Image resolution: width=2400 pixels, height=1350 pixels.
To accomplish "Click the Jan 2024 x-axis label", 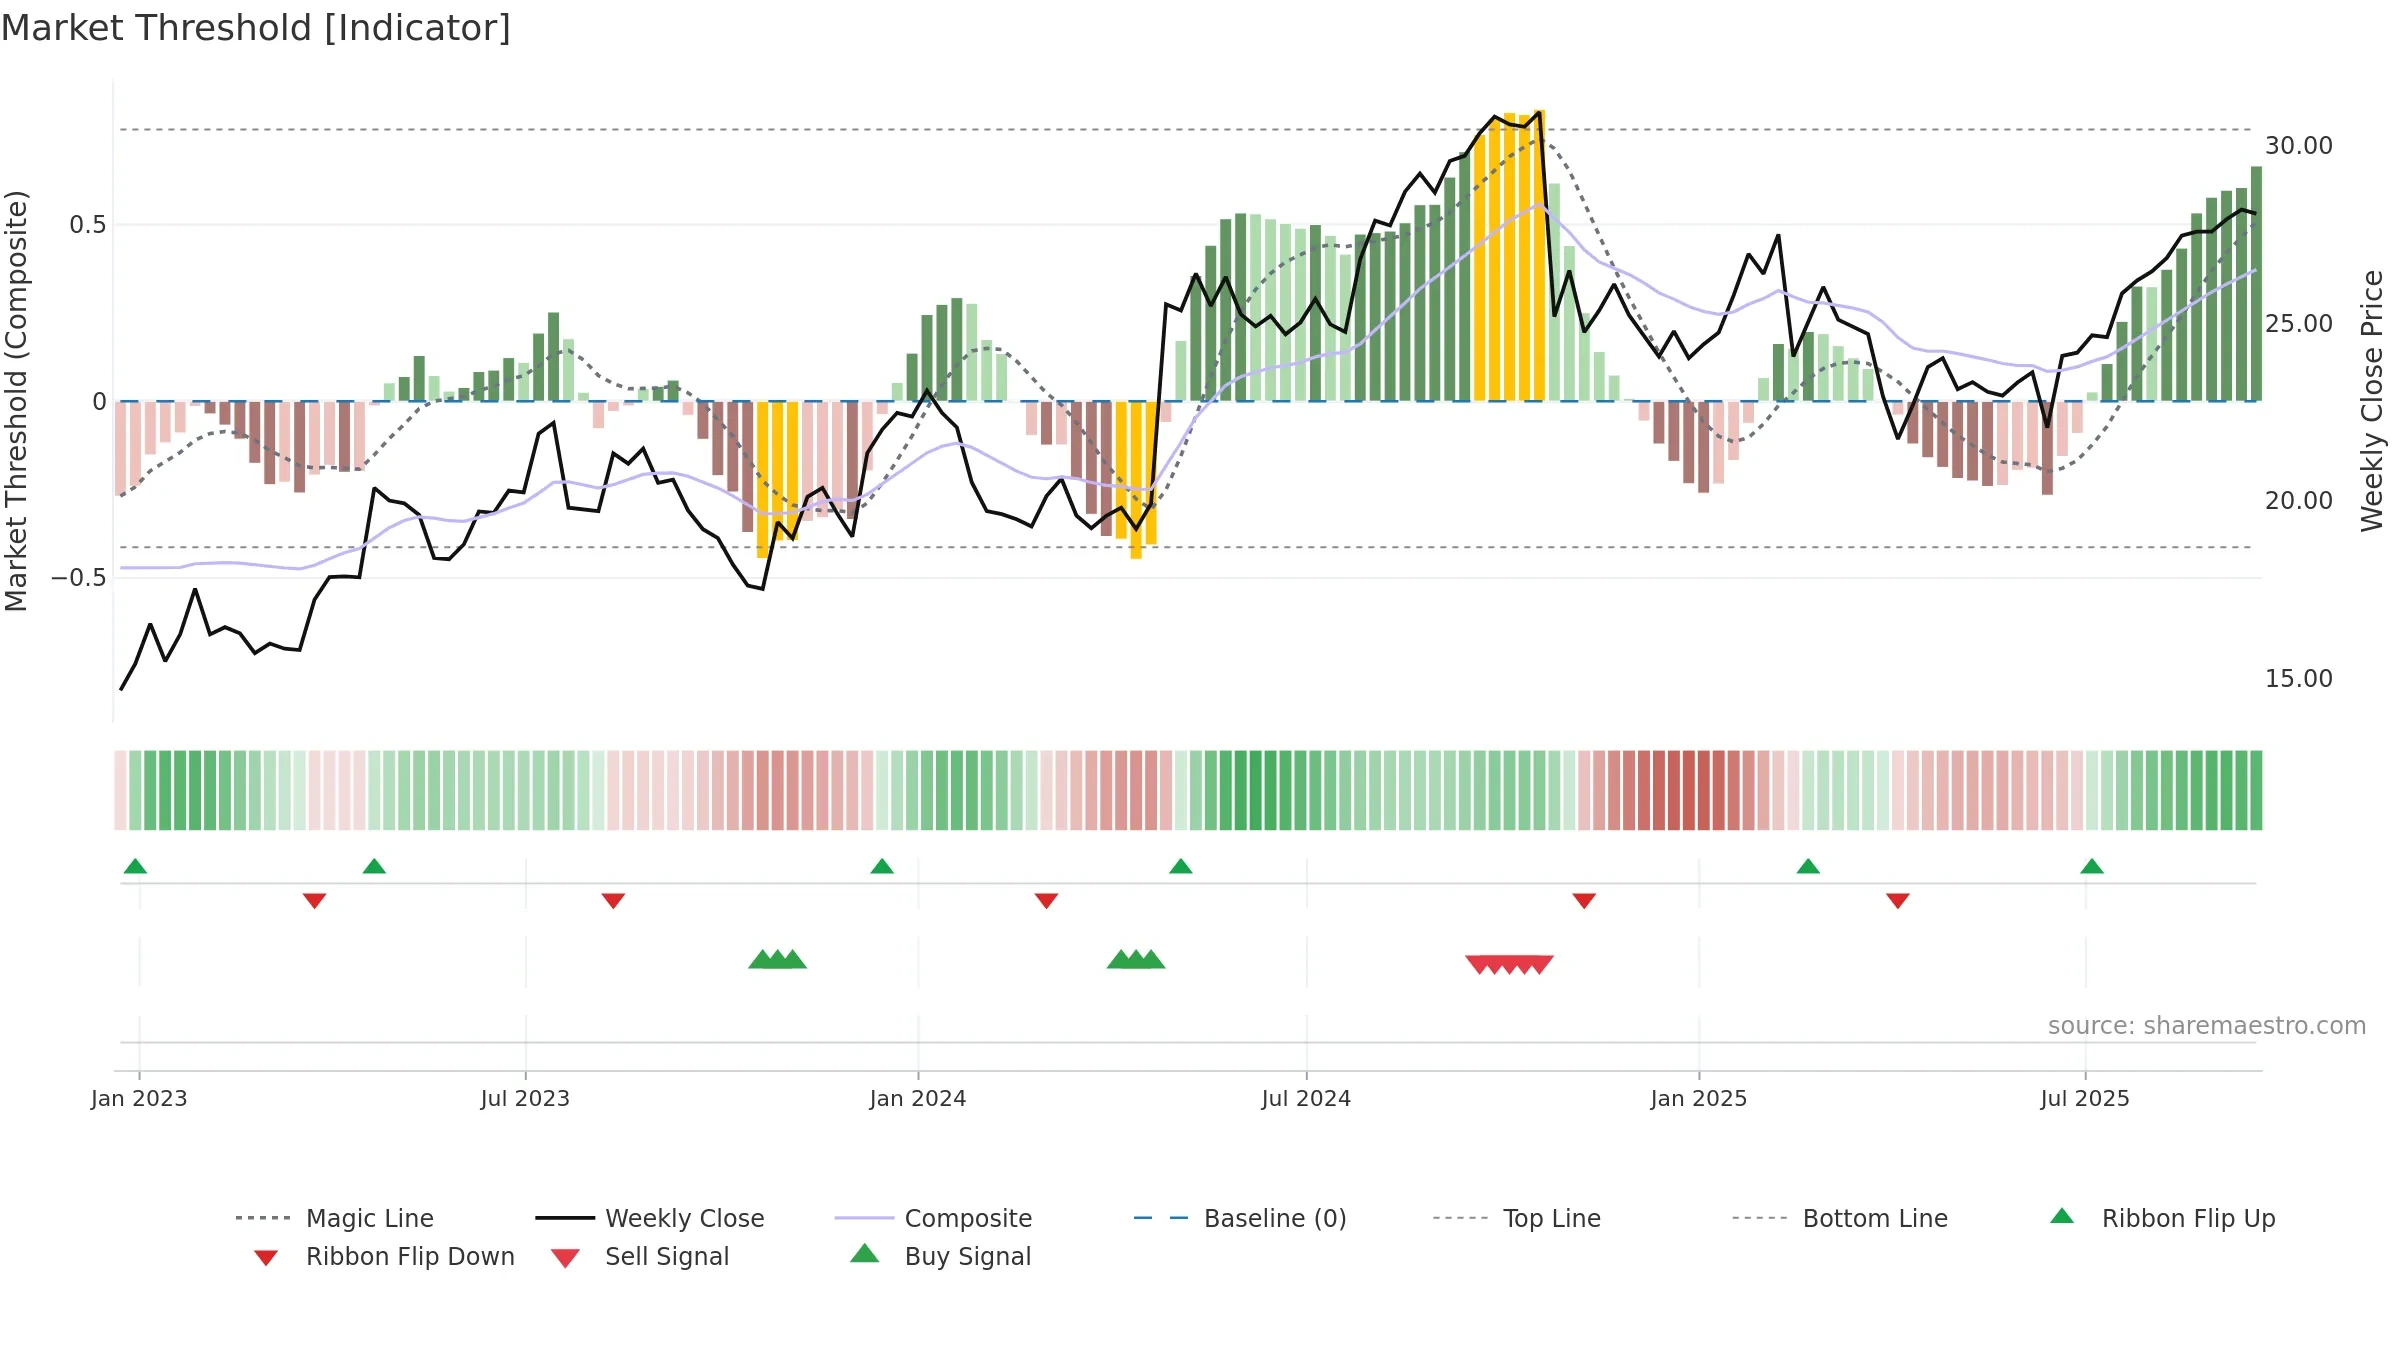I will (918, 1099).
